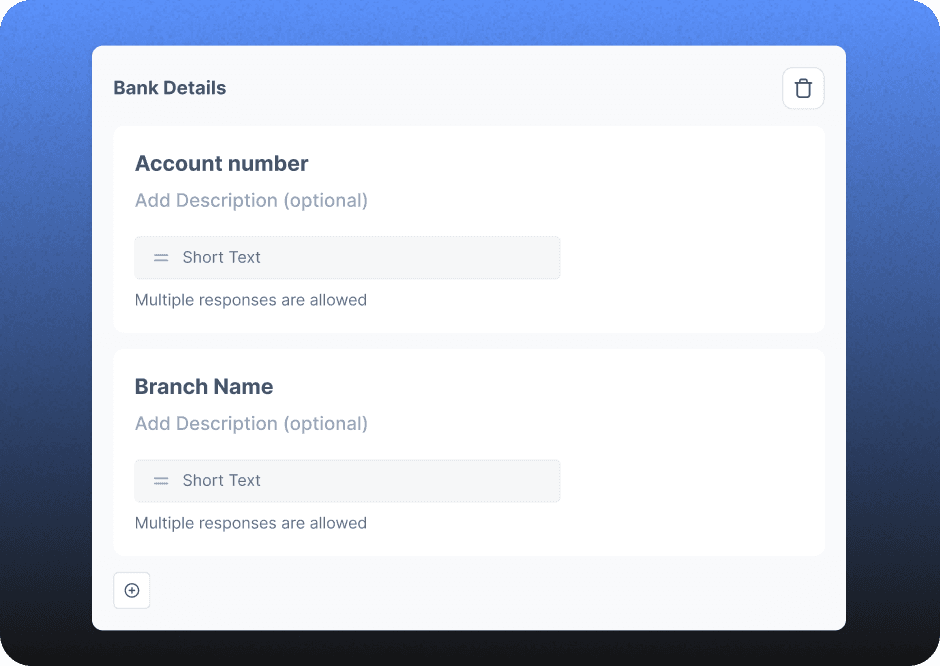Add description under Account number

[x=251, y=200]
